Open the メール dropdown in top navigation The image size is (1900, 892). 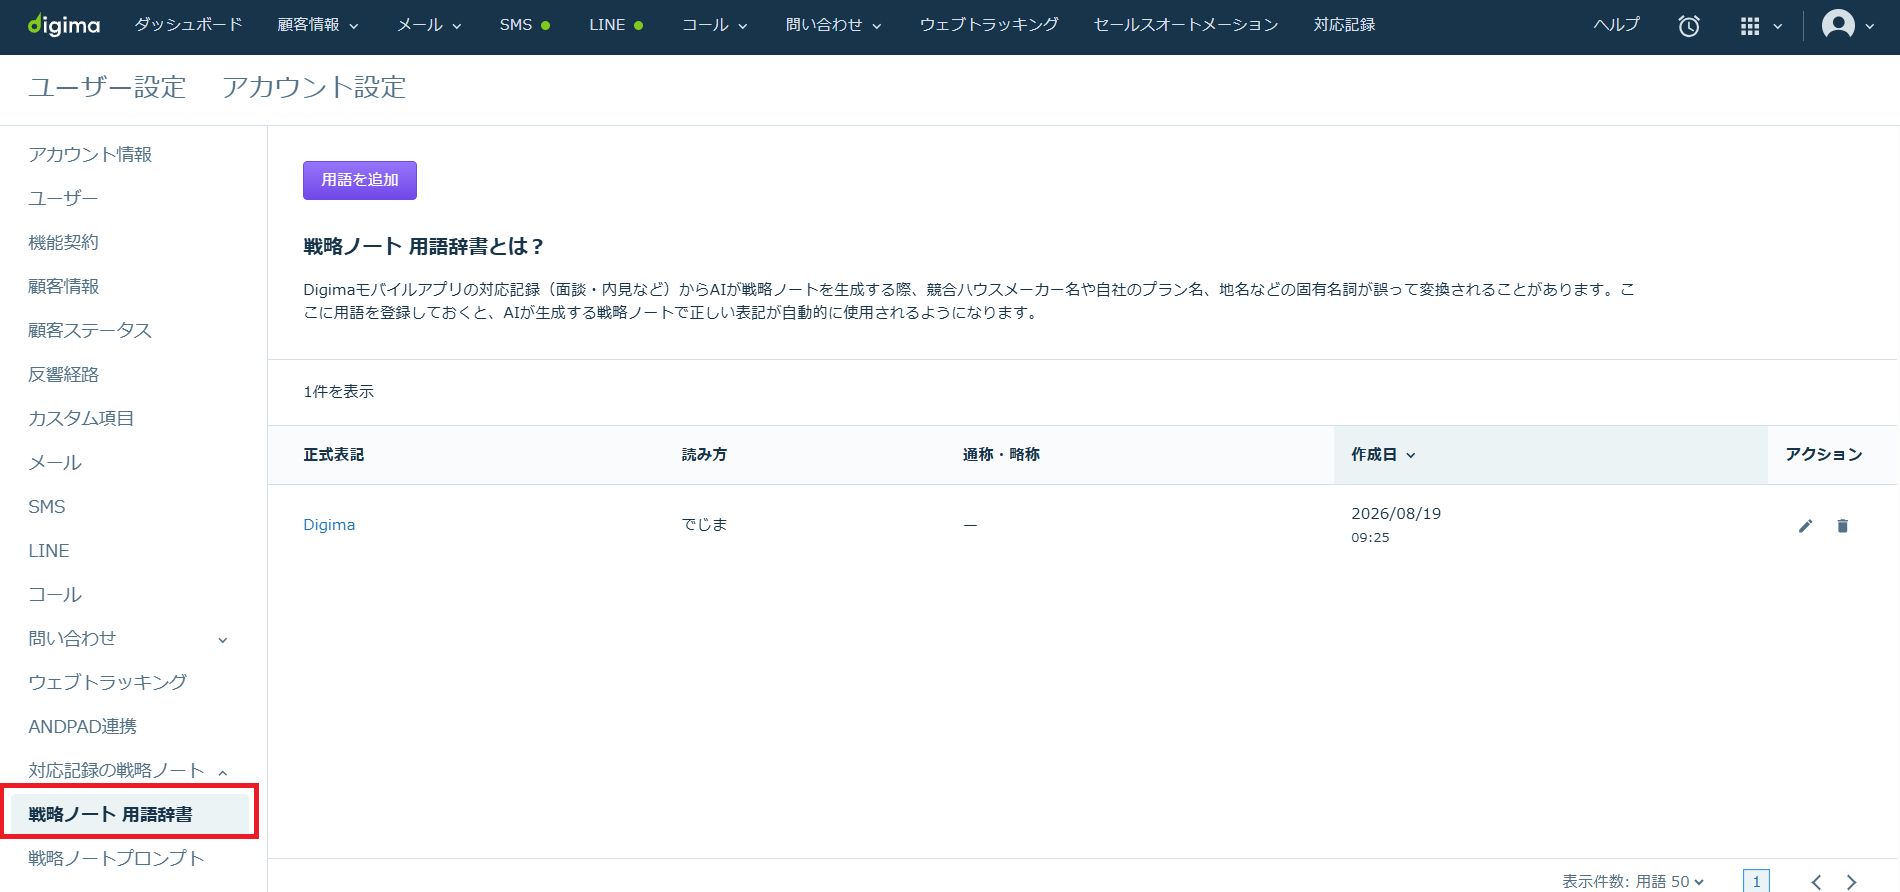429,25
